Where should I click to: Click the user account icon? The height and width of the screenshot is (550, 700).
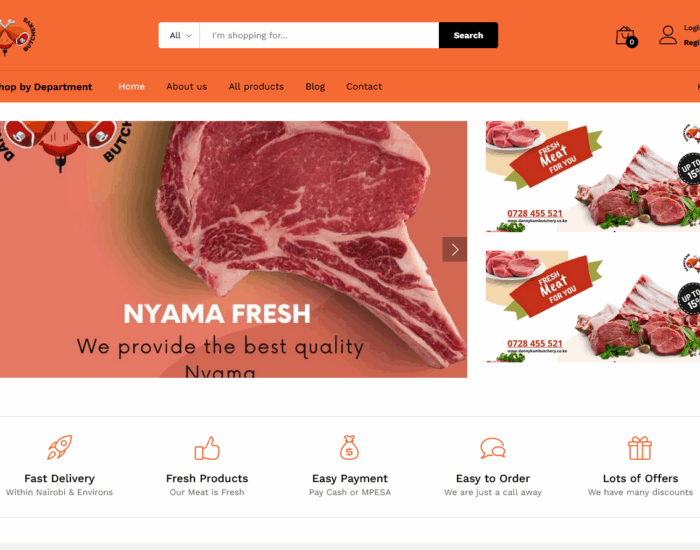pyautogui.click(x=668, y=35)
